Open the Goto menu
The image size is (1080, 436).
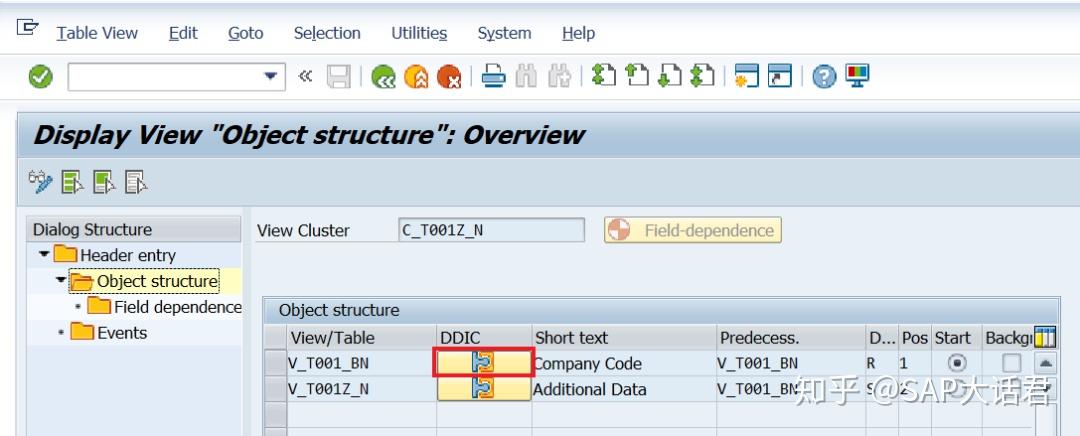point(245,33)
